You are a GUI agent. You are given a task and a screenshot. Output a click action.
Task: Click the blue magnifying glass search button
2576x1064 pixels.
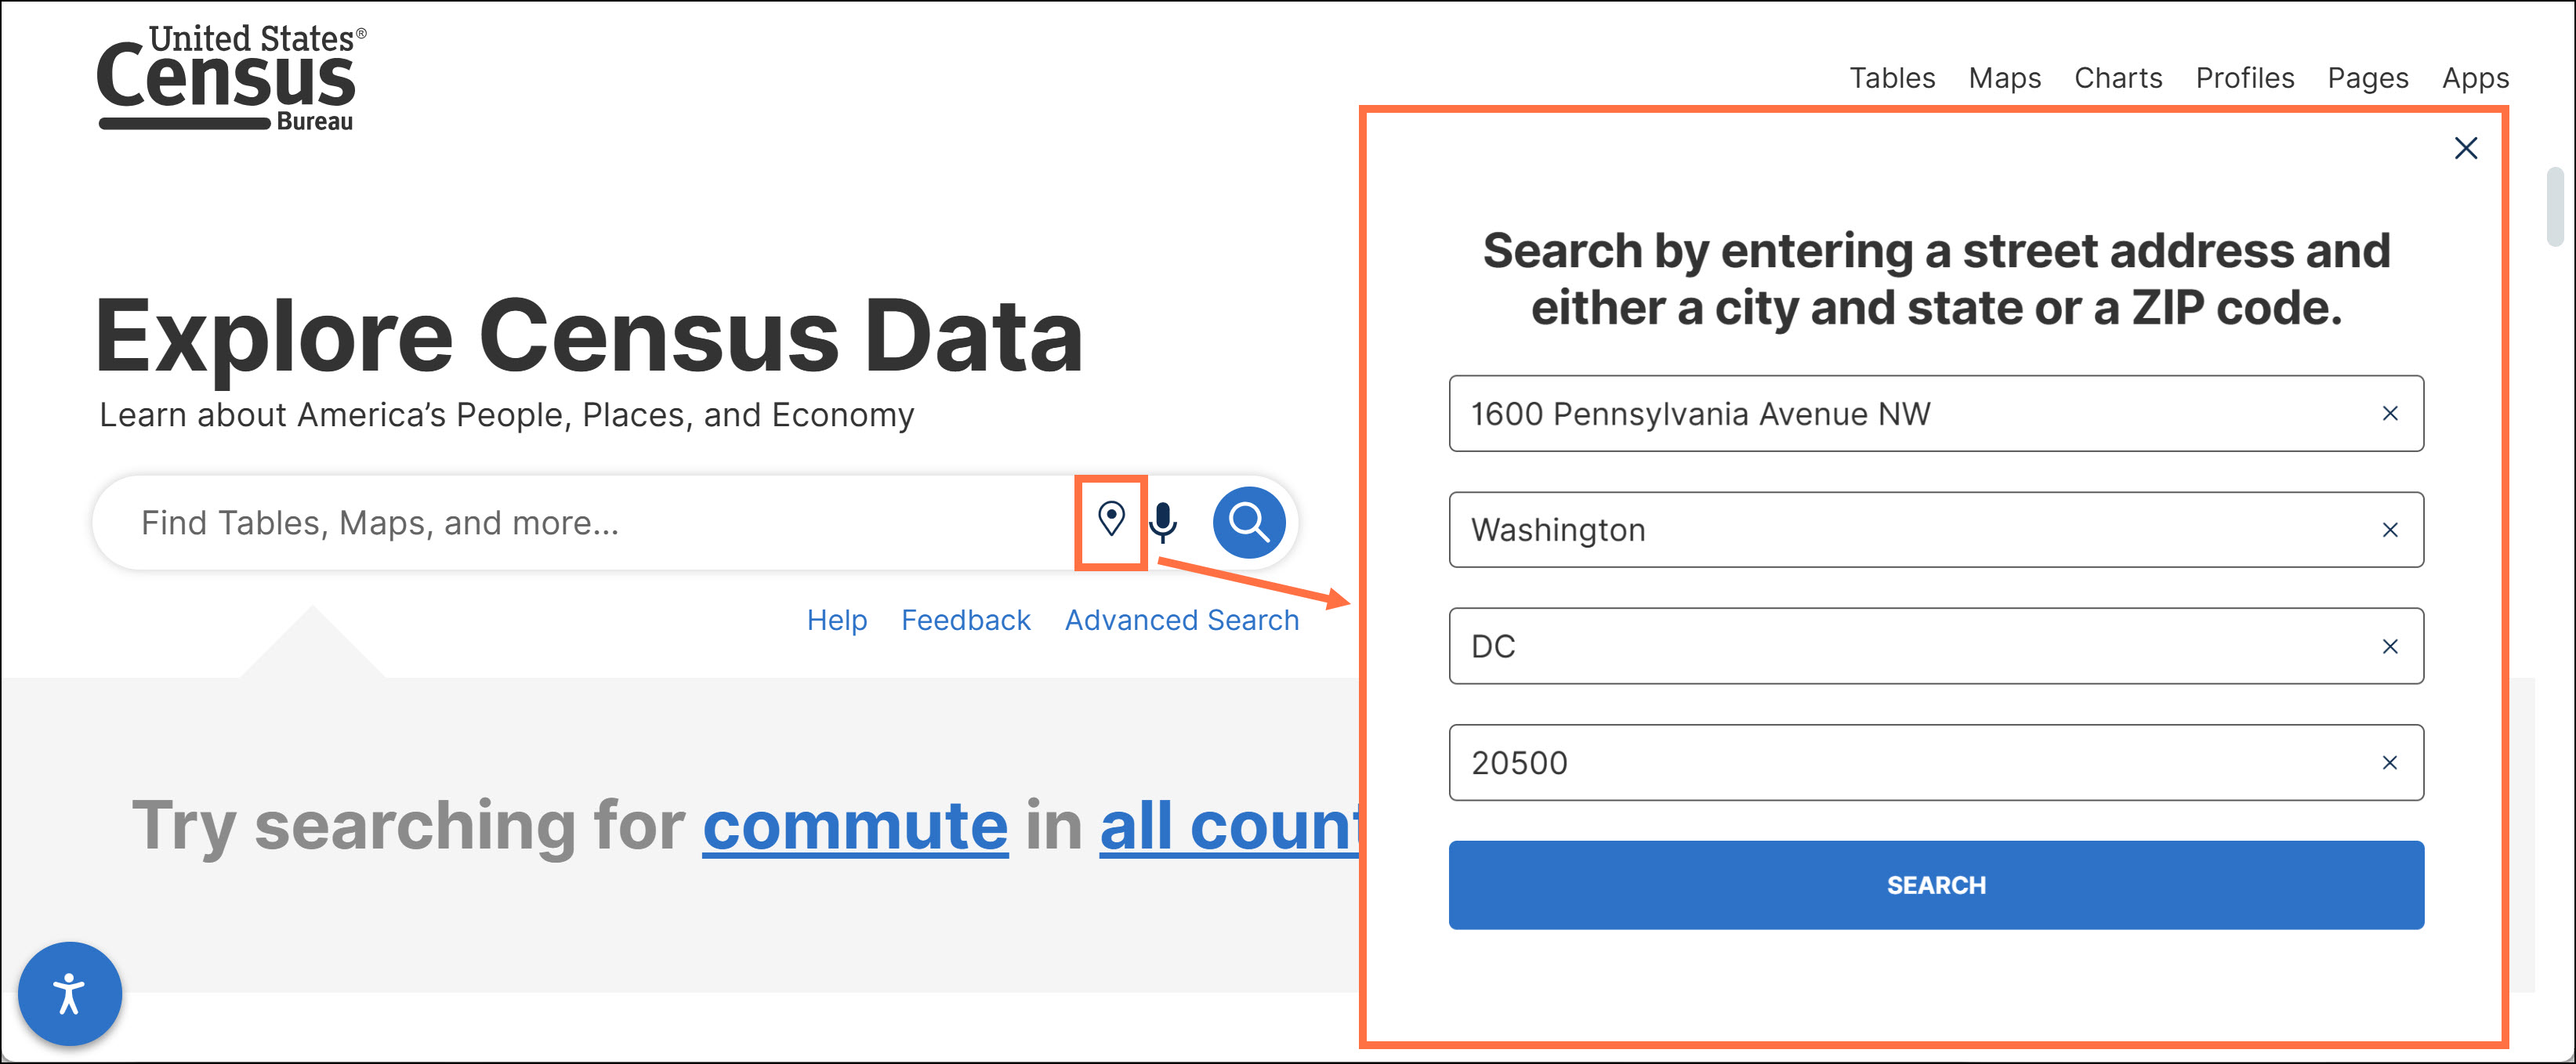pyautogui.click(x=1249, y=522)
